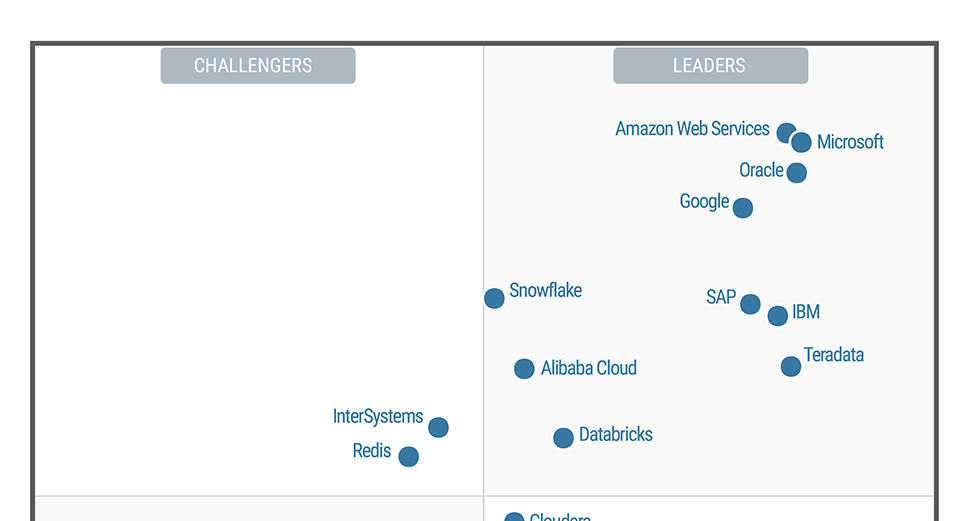This screenshot has width=960, height=521.
Task: Select the Amazon Web Services dot marker
Action: (x=786, y=133)
